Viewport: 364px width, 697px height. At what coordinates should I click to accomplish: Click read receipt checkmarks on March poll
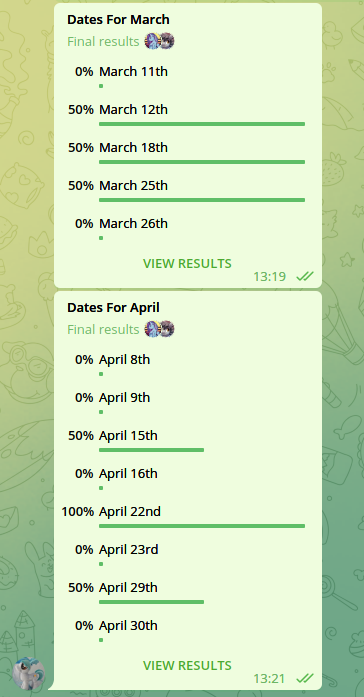305,276
